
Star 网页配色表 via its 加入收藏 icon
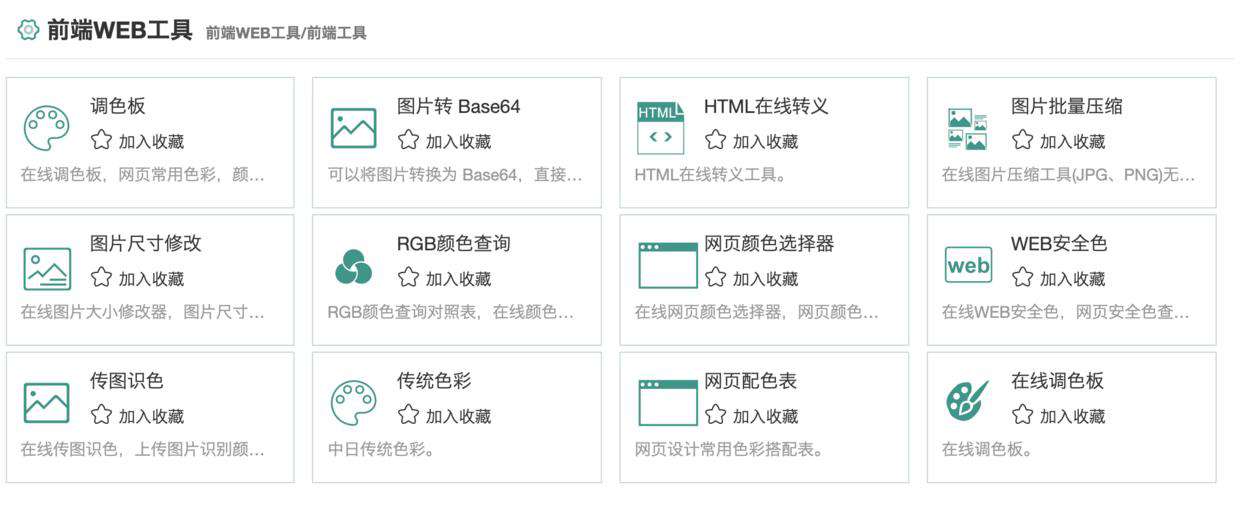click(715, 415)
